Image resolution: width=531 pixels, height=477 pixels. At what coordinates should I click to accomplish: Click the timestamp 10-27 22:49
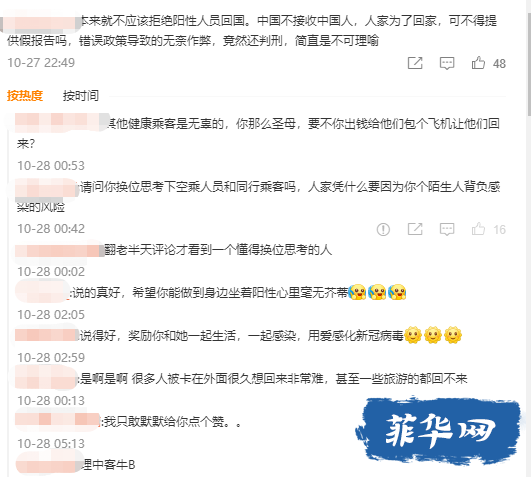click(x=41, y=63)
